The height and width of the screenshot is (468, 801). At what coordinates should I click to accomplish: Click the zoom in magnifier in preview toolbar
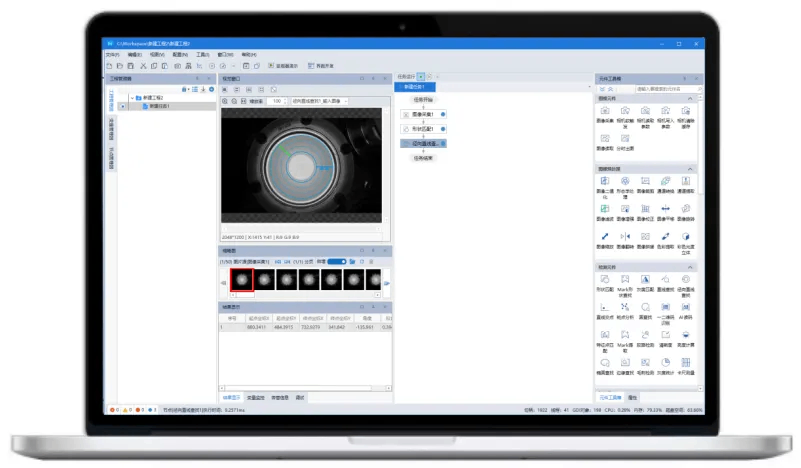click(x=225, y=101)
